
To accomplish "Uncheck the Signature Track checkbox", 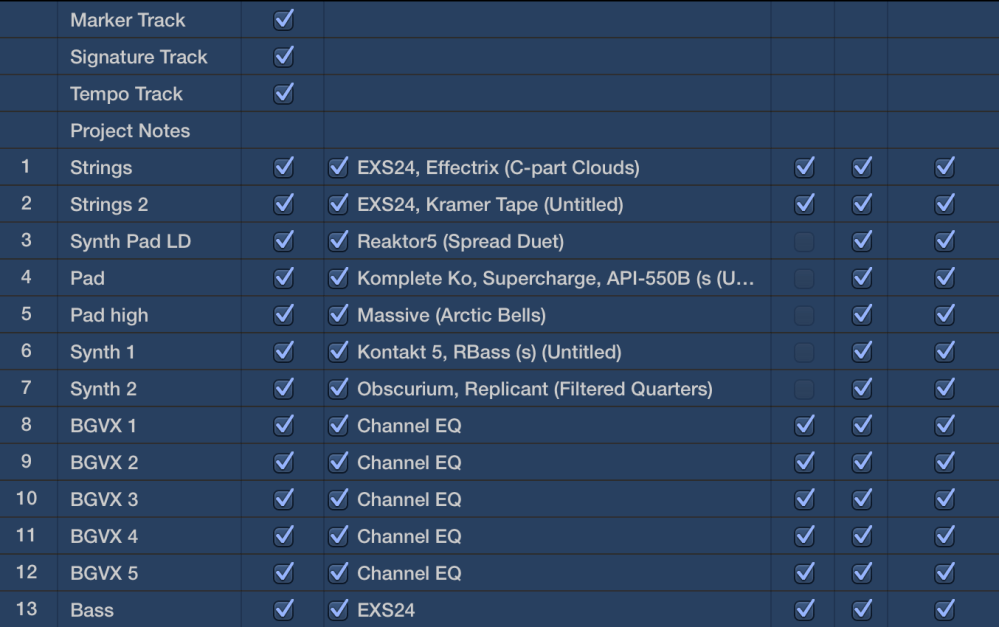I will coord(284,57).
